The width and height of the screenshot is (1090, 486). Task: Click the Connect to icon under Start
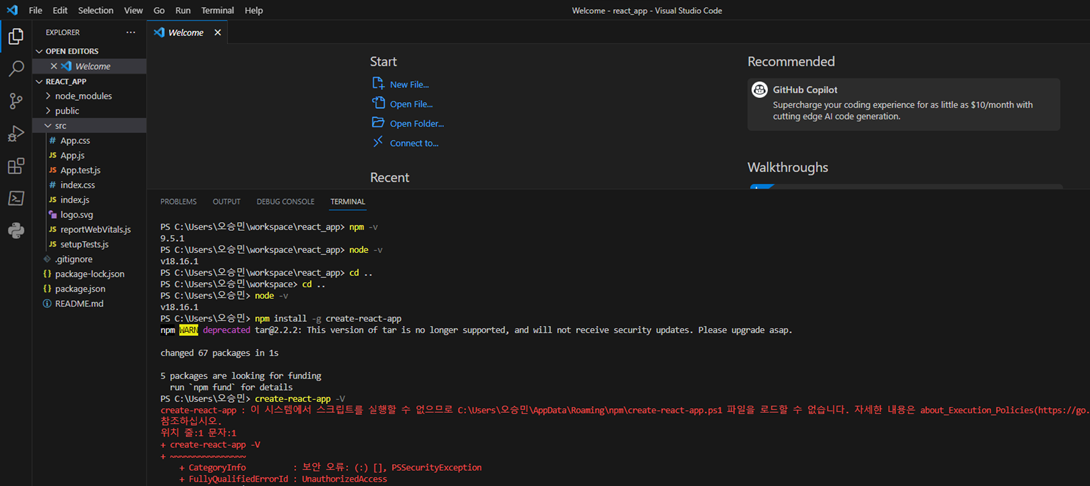378,143
